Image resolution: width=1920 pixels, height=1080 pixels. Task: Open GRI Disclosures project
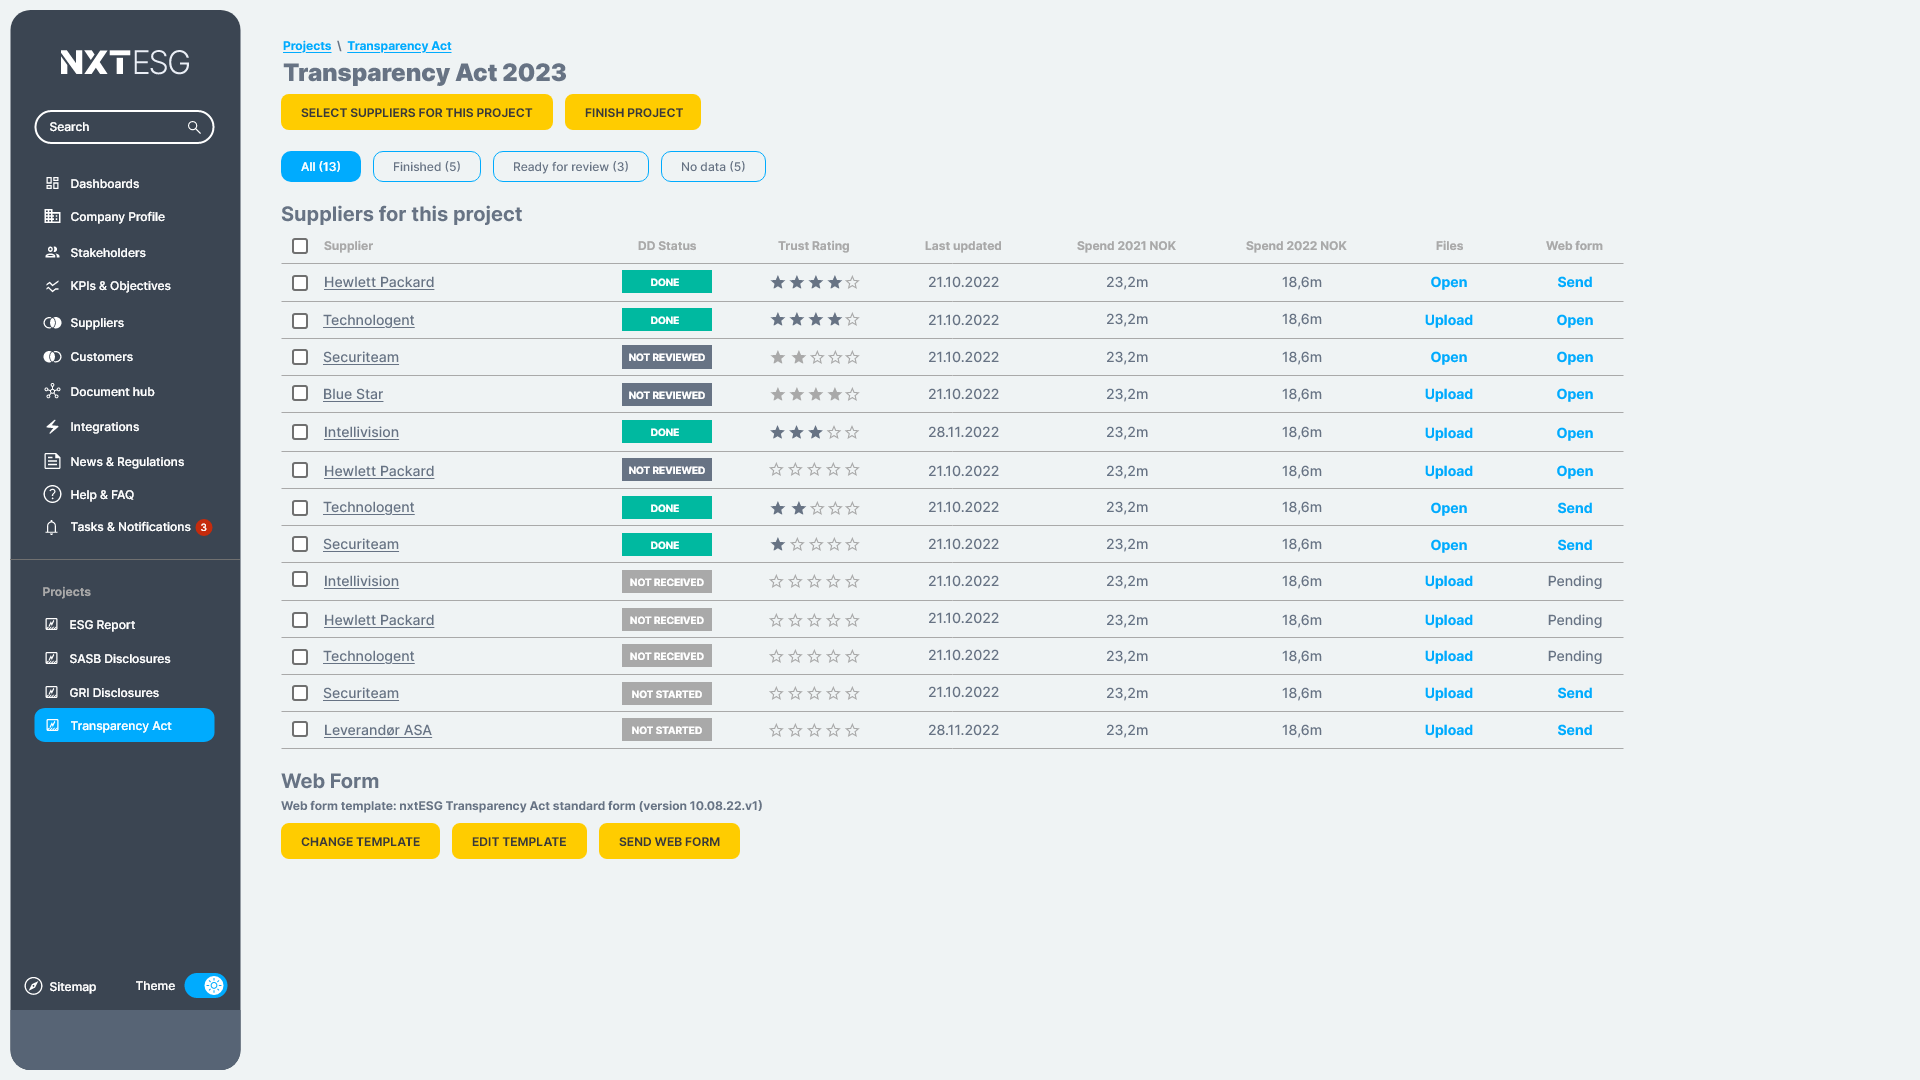tap(114, 692)
